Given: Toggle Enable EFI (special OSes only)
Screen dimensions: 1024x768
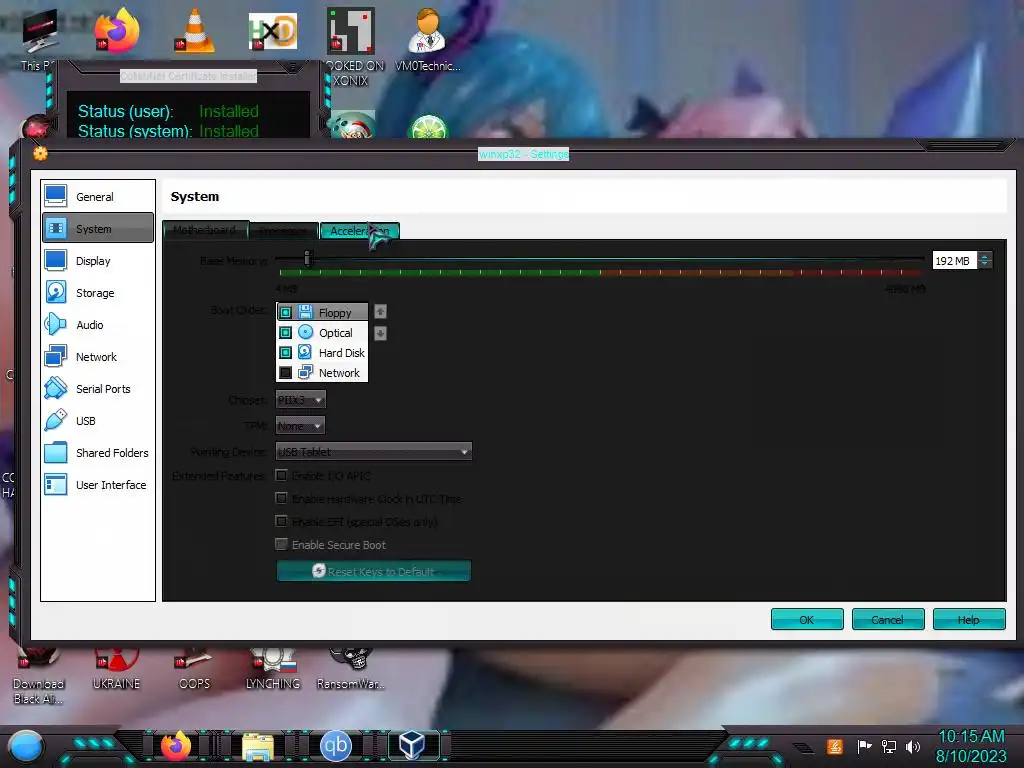Looking at the screenshot, I should 281,521.
